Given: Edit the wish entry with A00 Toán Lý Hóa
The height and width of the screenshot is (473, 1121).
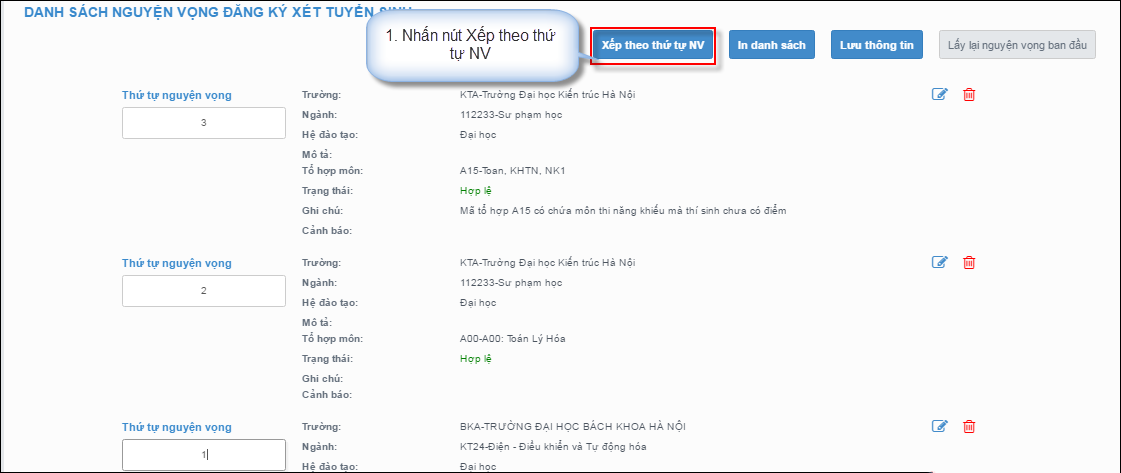Looking at the screenshot, I should pyautogui.click(x=939, y=262).
